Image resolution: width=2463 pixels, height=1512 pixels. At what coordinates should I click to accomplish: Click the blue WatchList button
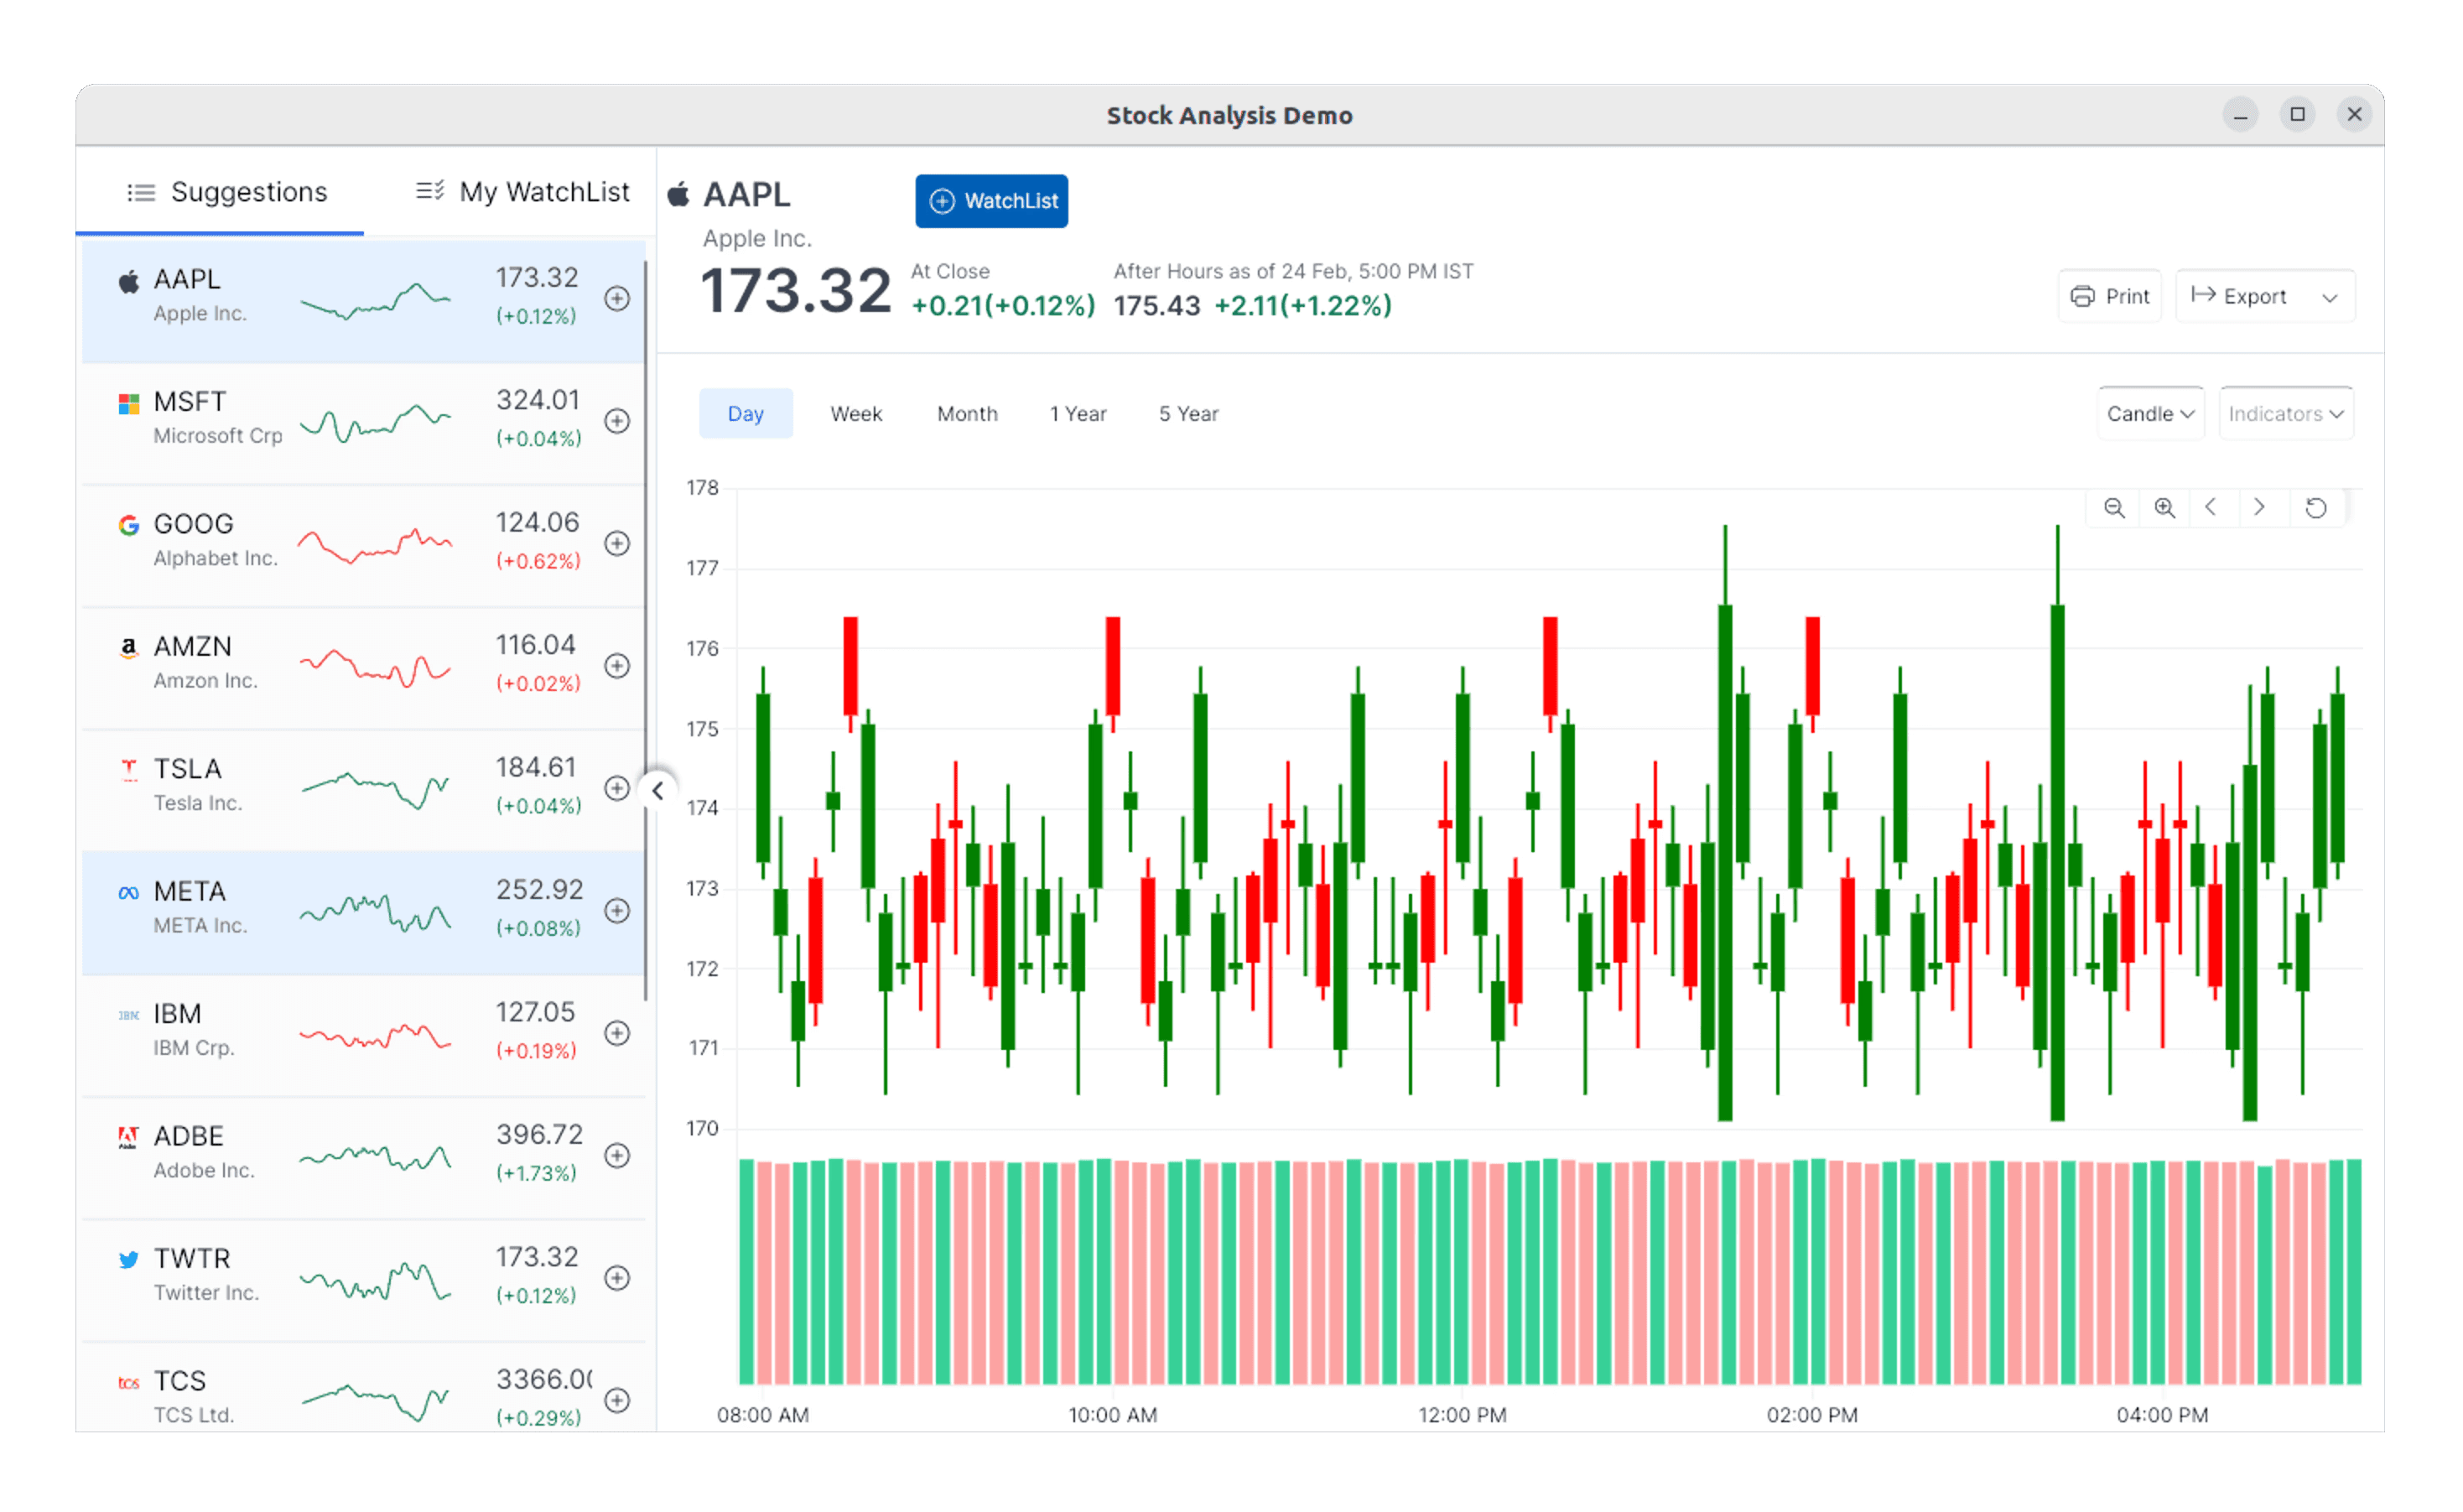pos(991,201)
